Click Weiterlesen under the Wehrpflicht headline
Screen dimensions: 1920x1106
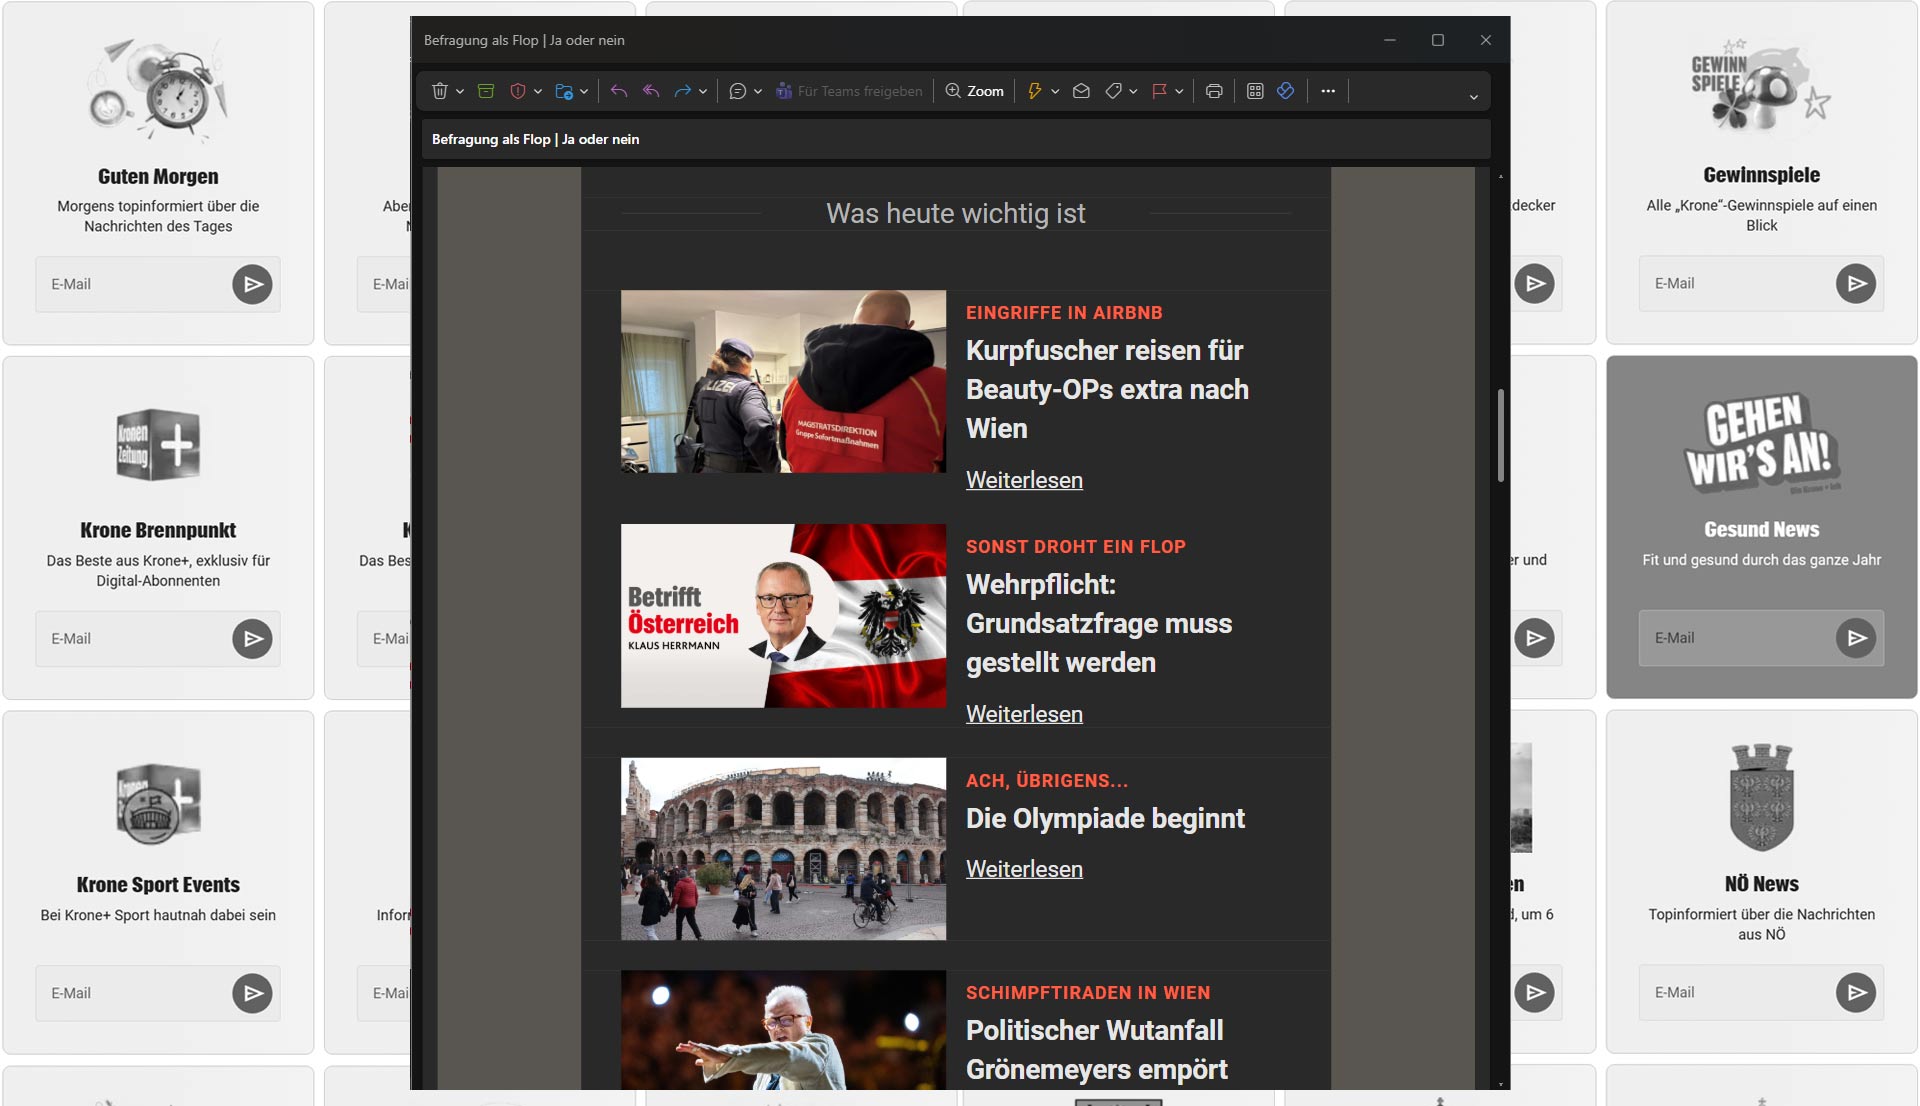[1024, 714]
